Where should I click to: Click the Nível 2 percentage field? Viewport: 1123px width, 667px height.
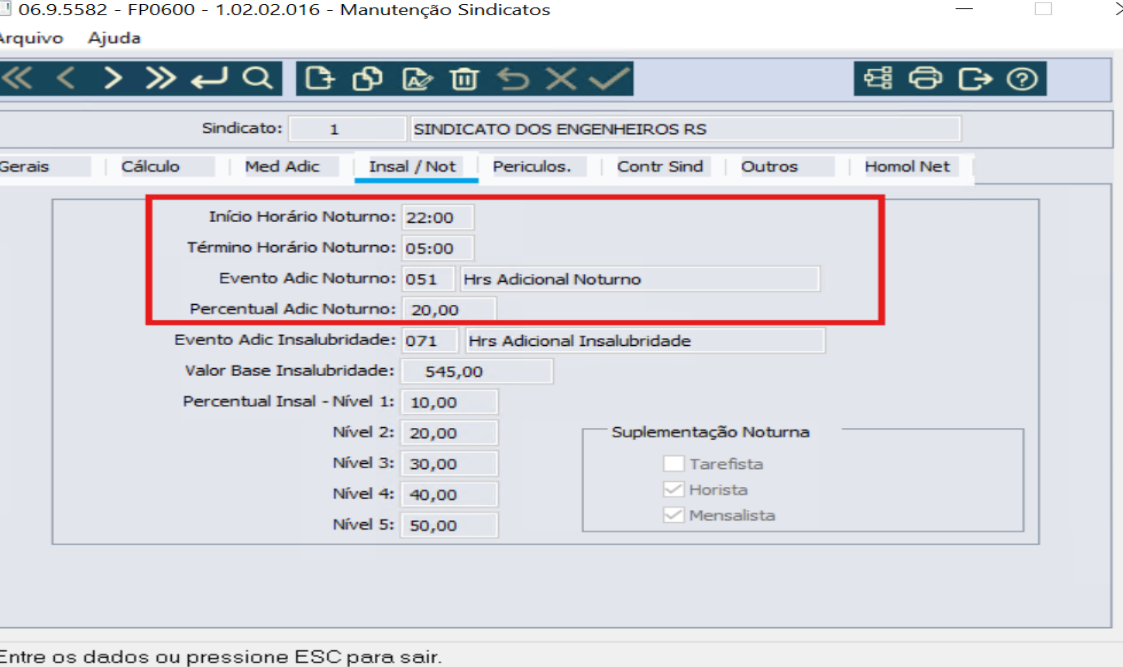pyautogui.click(x=449, y=433)
